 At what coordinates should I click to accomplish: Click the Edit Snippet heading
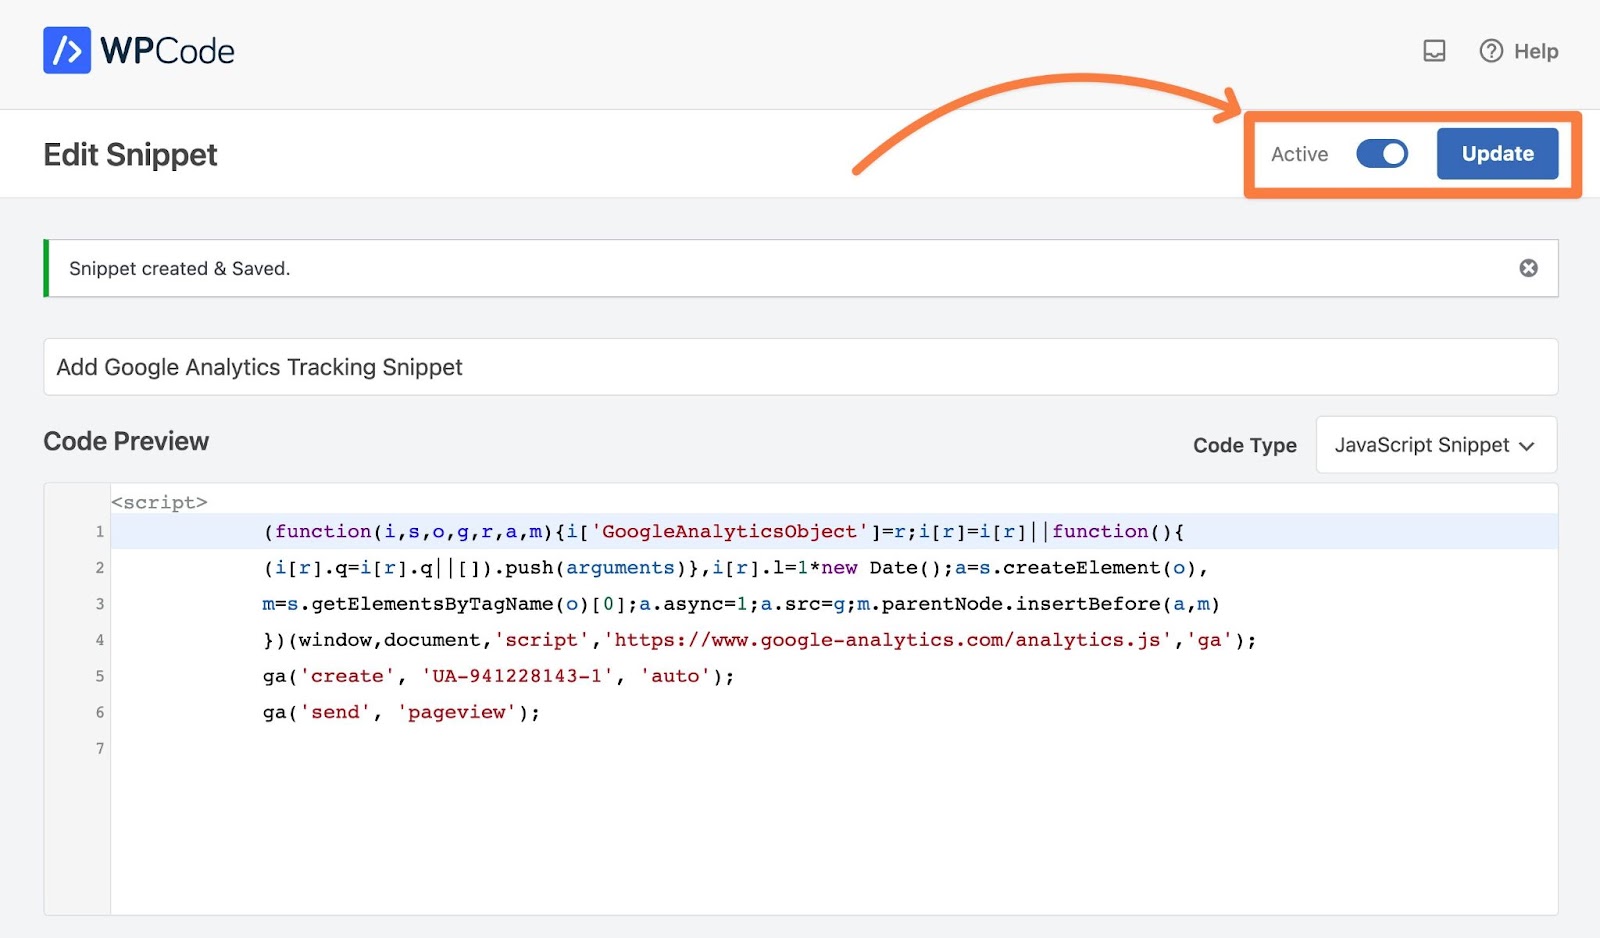pos(129,154)
